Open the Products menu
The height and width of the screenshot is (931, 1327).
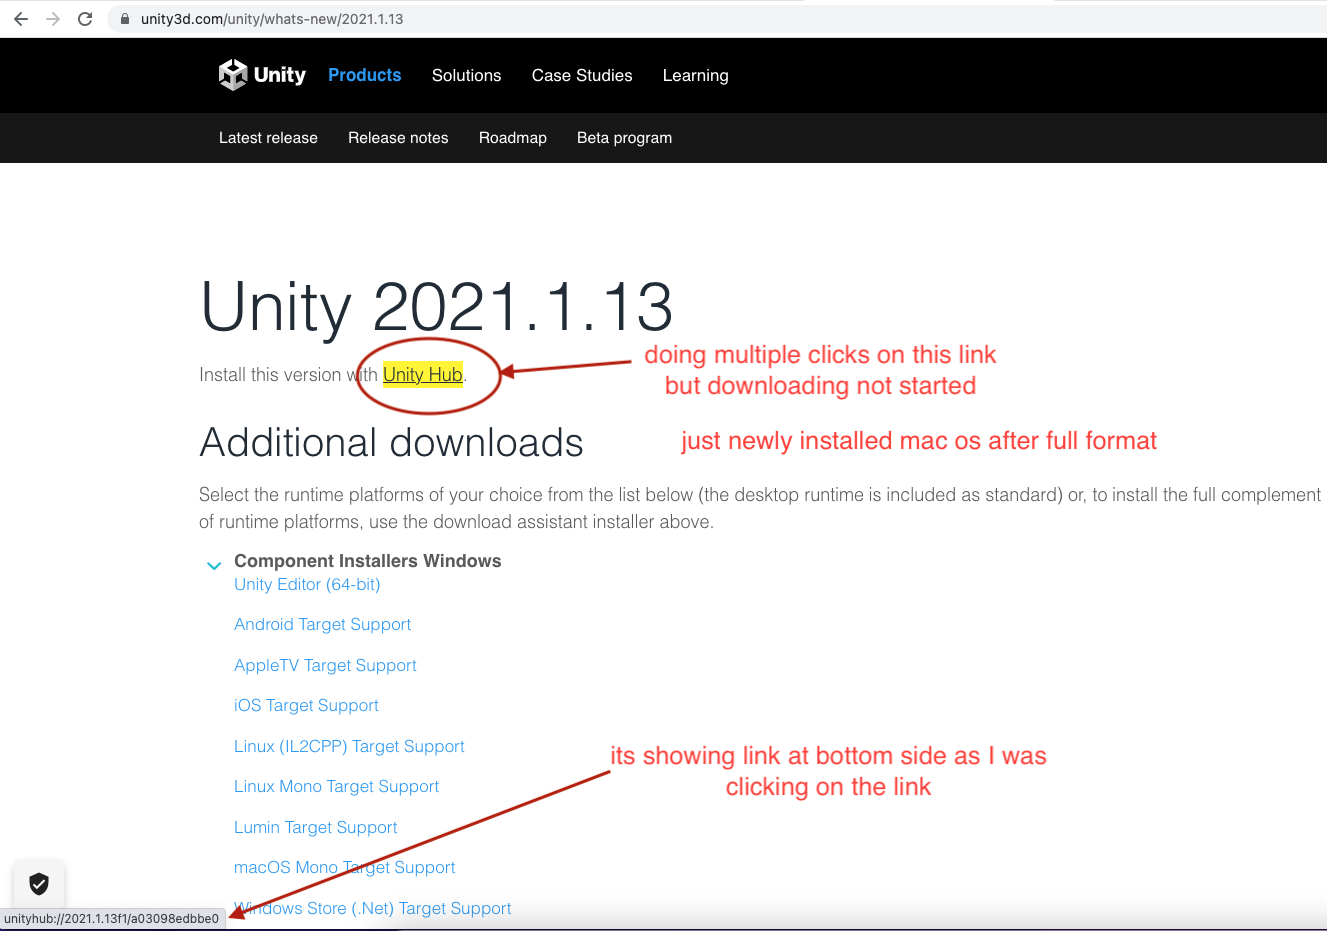[x=364, y=75]
